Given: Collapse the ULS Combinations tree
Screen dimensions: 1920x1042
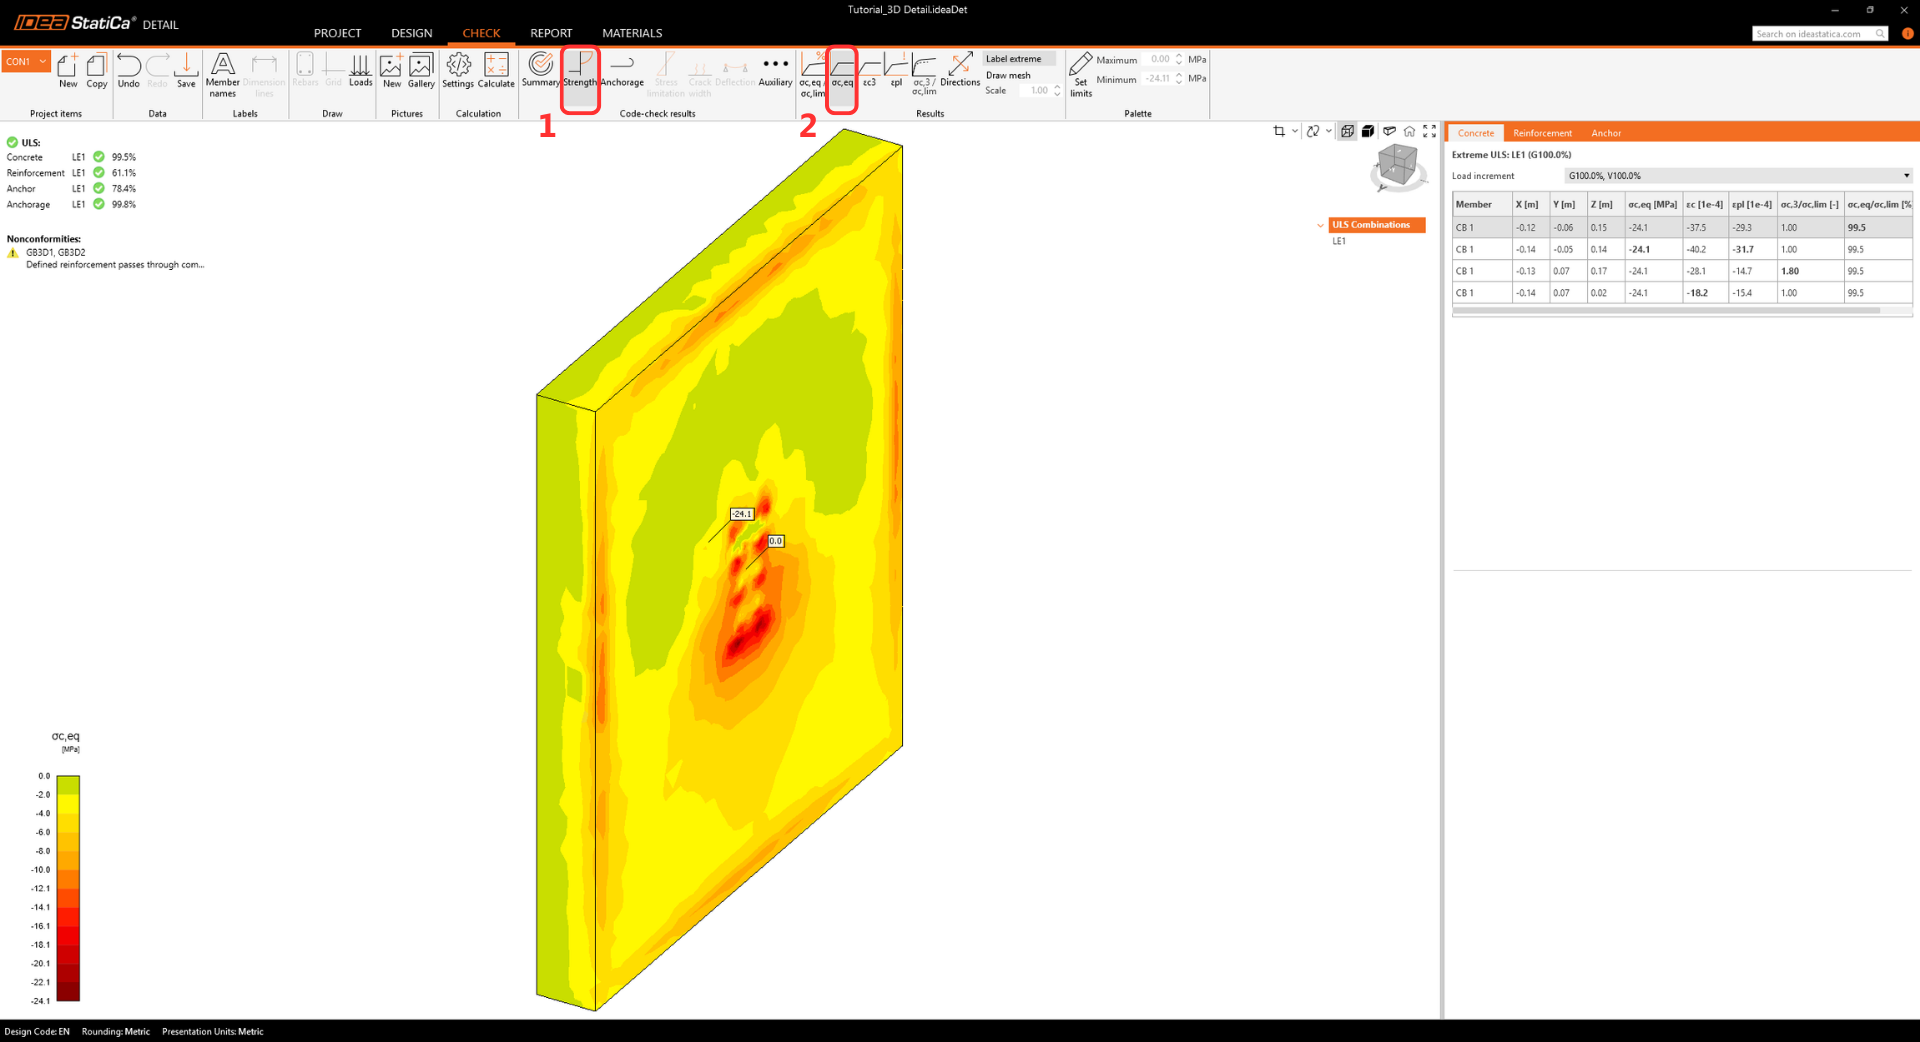Looking at the screenshot, I should [1320, 225].
